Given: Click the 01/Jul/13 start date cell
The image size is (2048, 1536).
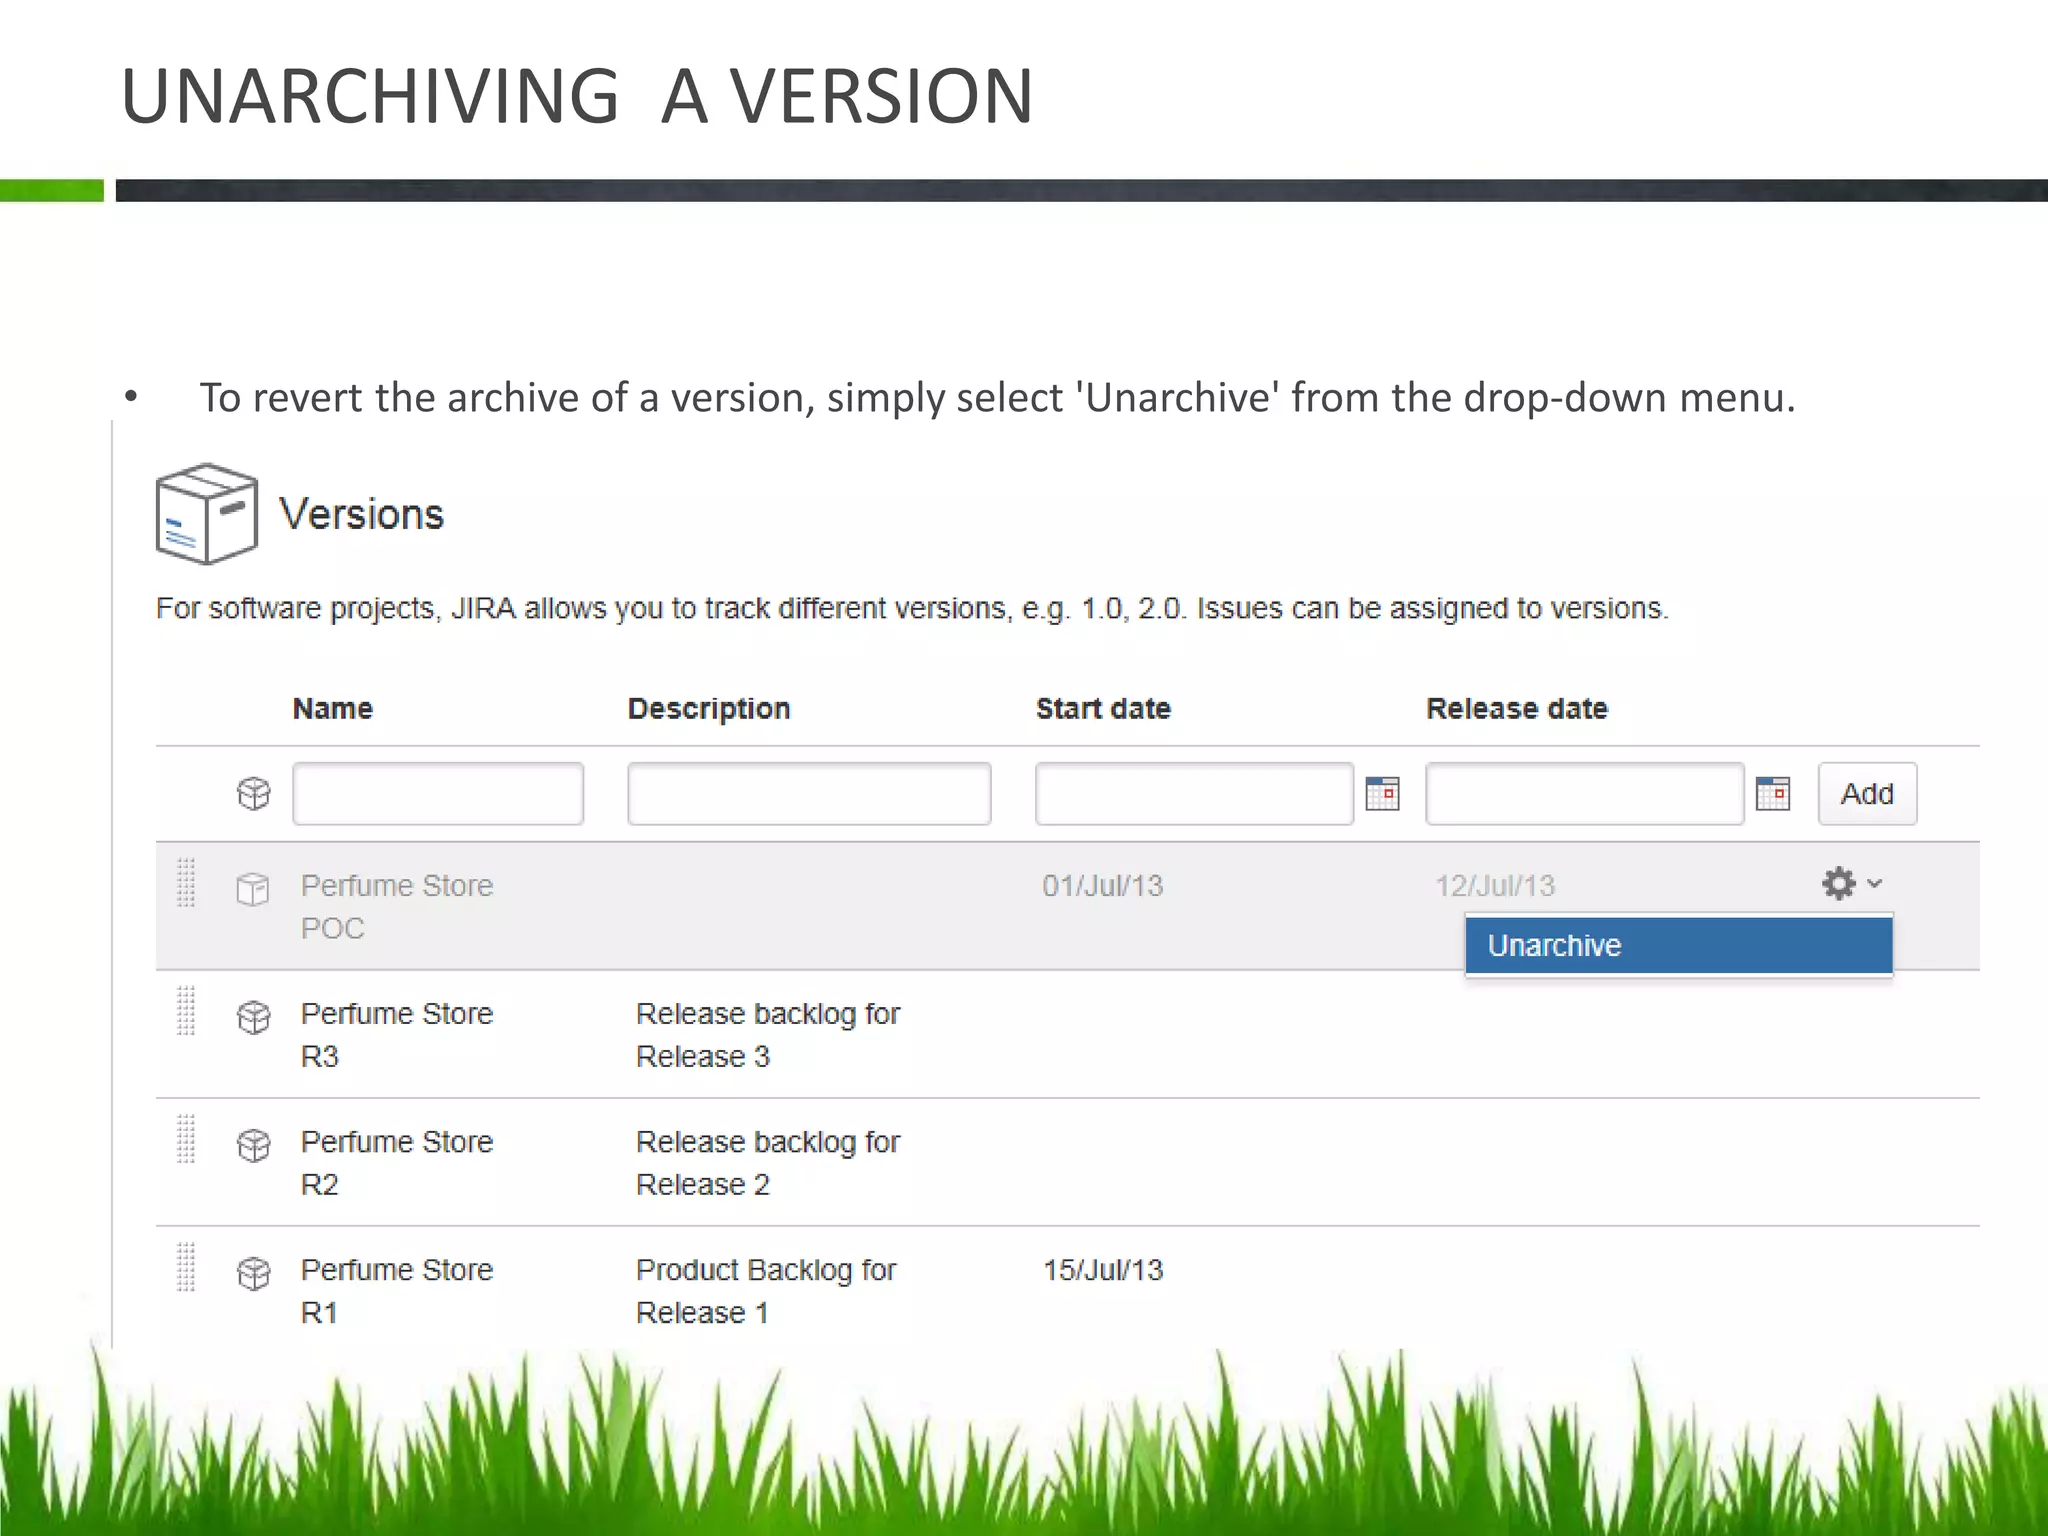Looking at the screenshot, I should tap(1103, 886).
